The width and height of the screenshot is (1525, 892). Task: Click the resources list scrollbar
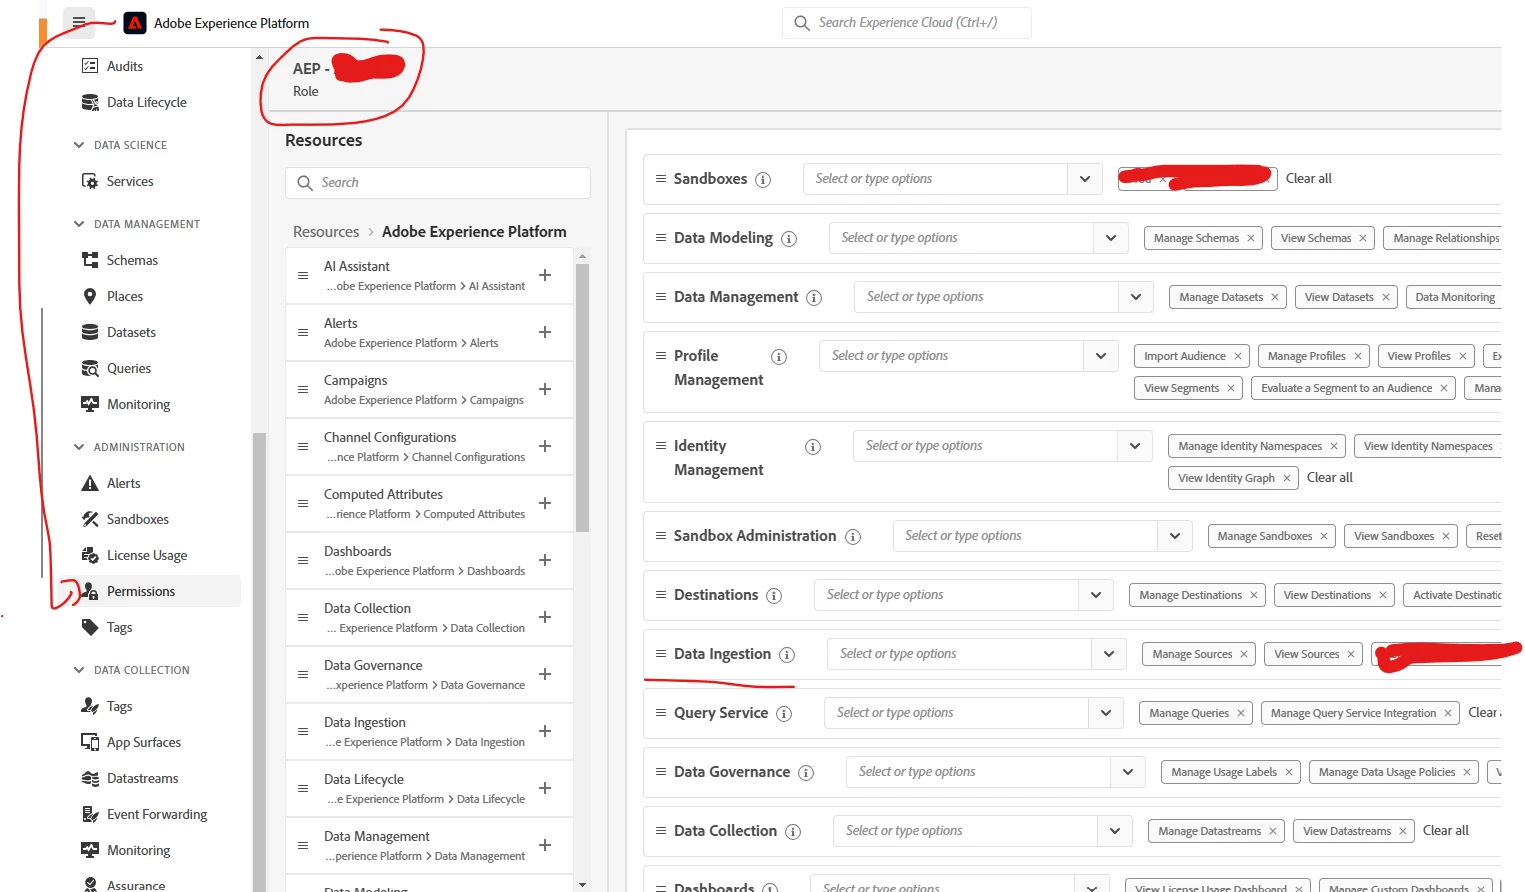pos(582,397)
